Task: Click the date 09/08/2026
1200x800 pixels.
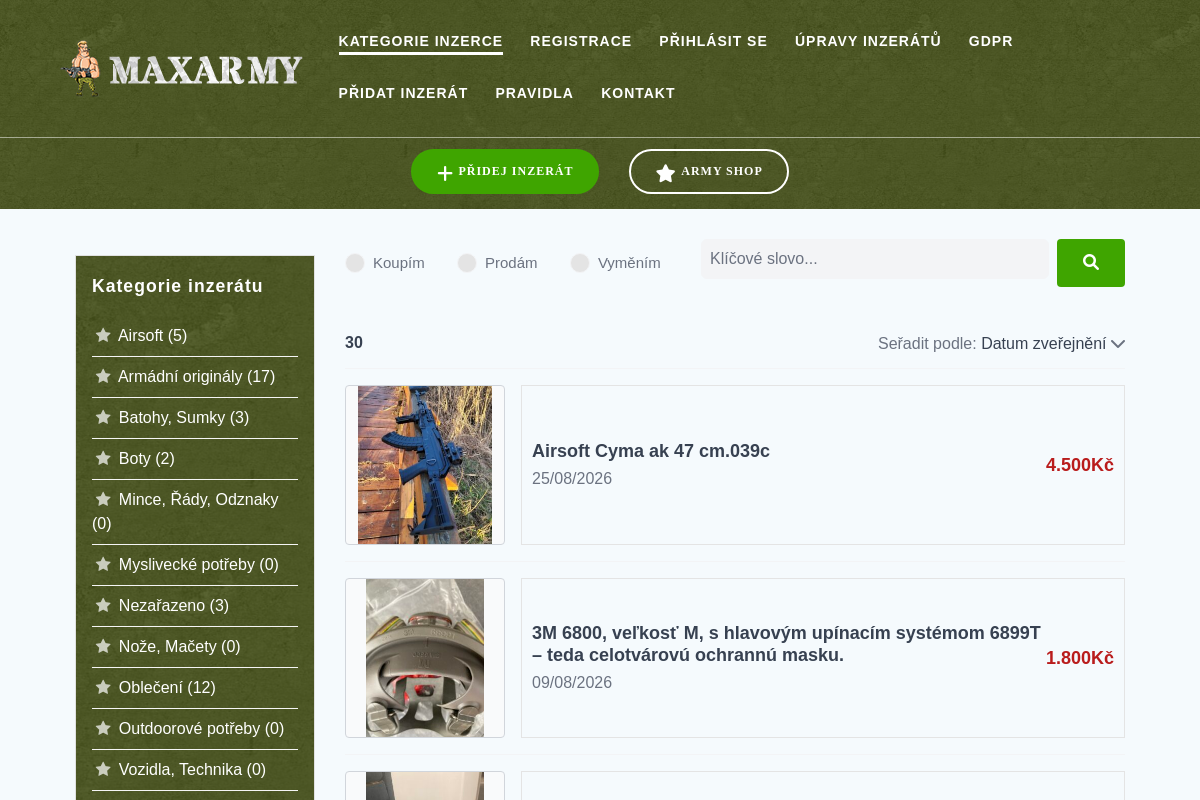Action: 572,683
